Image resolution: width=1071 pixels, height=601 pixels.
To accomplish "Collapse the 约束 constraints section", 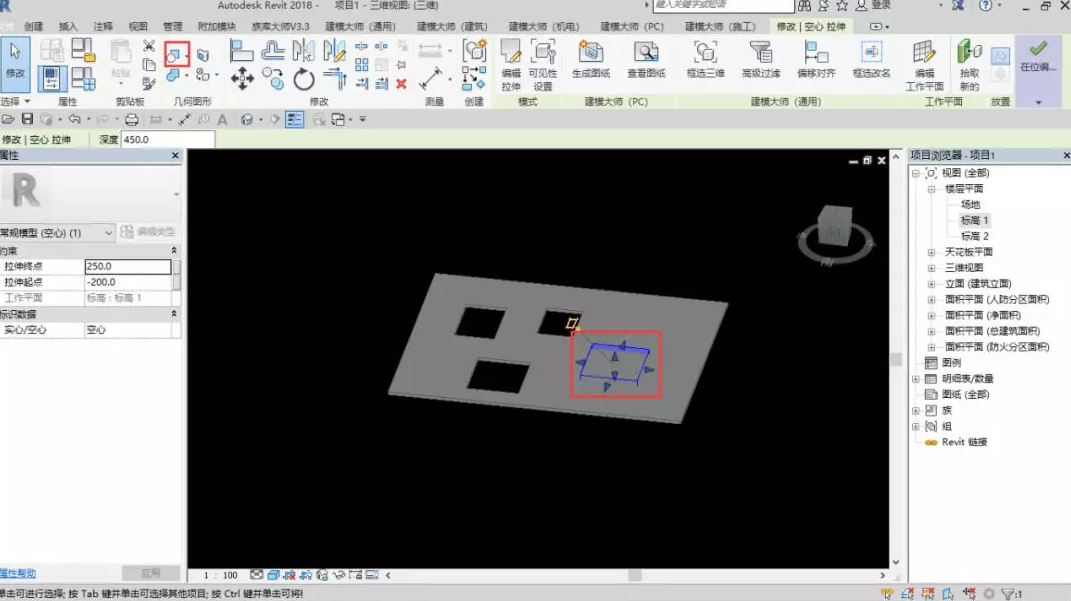I will 174,251.
